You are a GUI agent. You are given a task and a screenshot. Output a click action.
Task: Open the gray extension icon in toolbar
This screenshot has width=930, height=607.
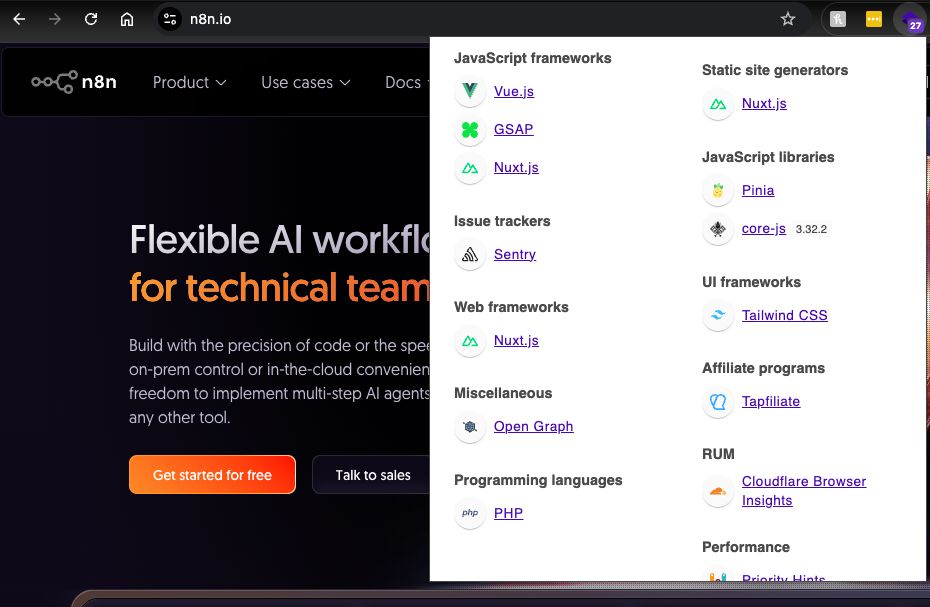tap(837, 19)
